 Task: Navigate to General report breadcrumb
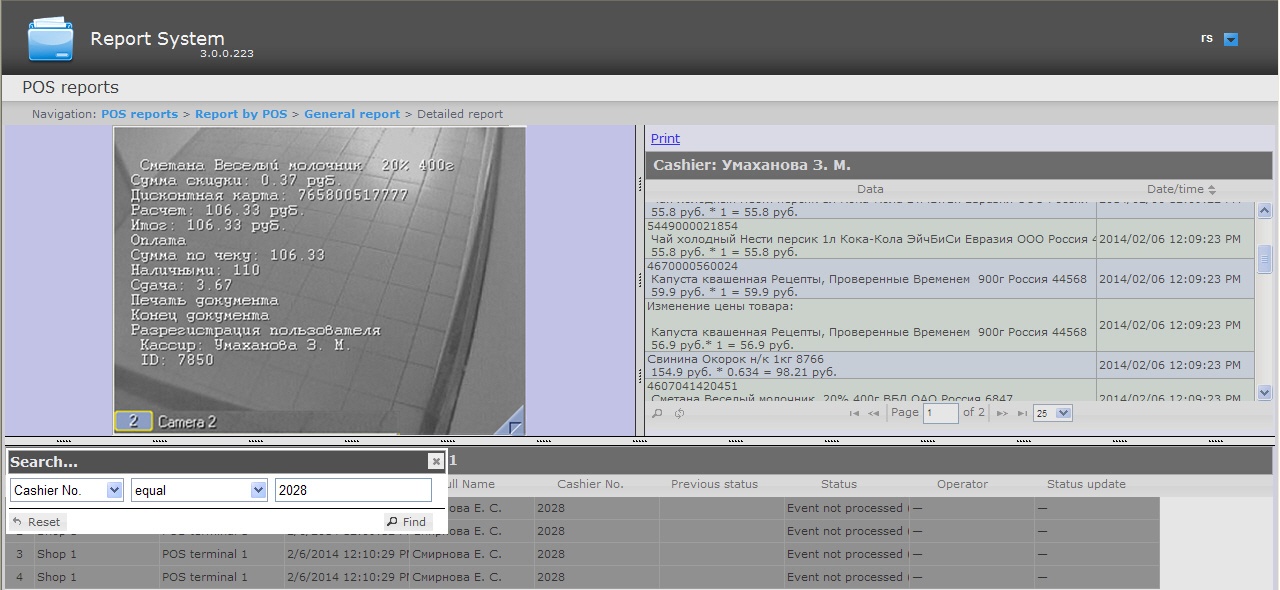click(x=352, y=114)
